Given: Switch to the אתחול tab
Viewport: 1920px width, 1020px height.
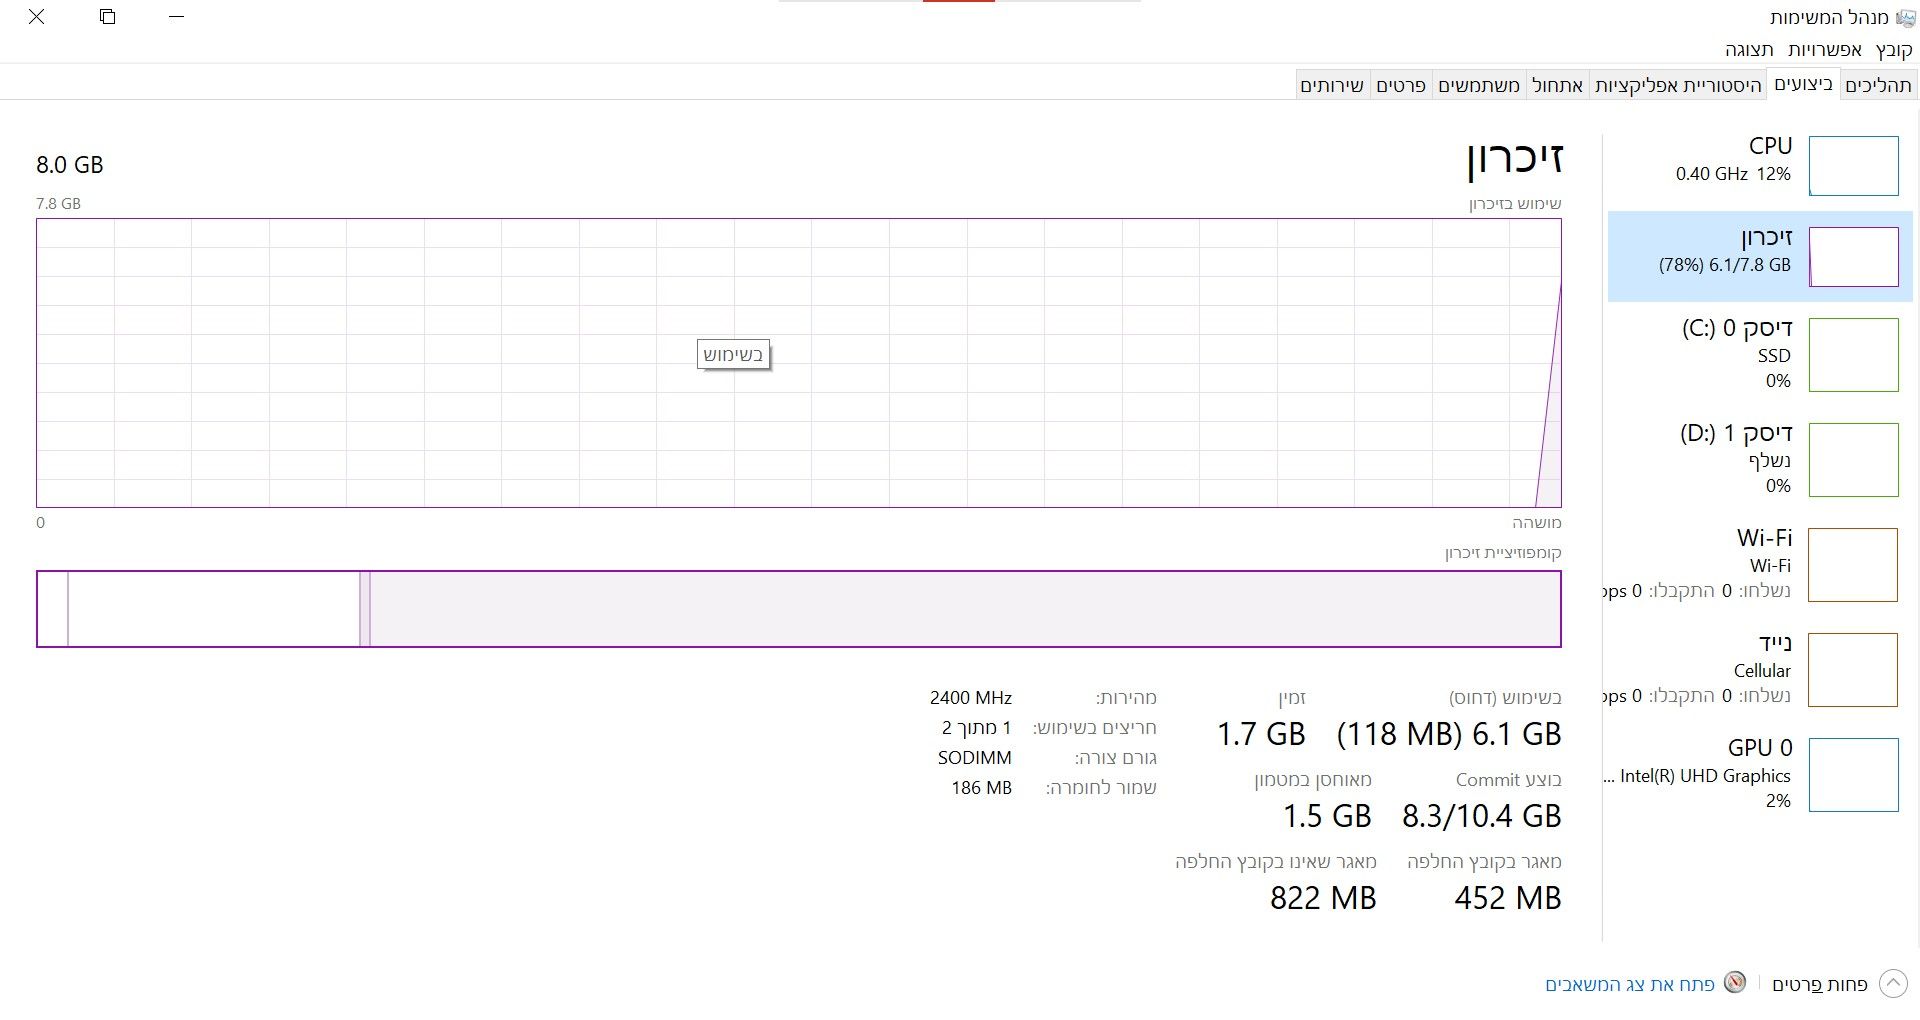Looking at the screenshot, I should tap(1557, 85).
